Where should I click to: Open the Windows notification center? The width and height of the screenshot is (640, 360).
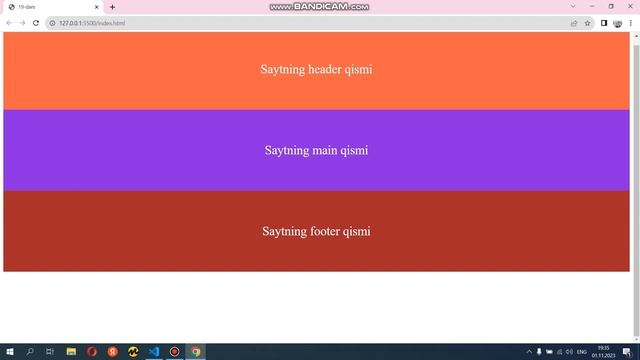[627, 351]
